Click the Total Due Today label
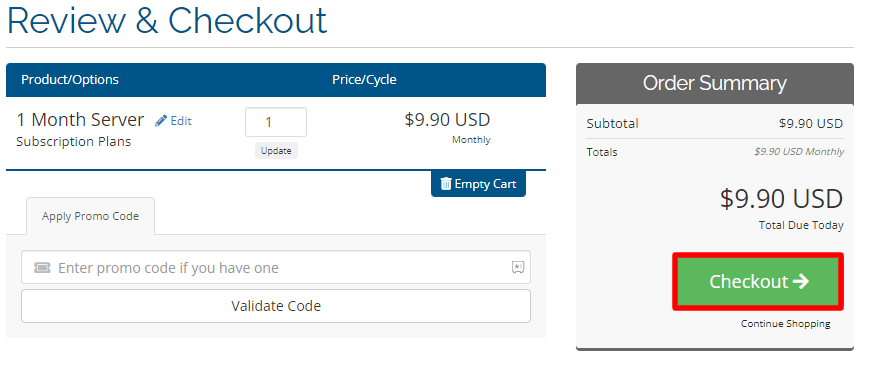This screenshot has height=371, width=872. pyautogui.click(x=801, y=225)
